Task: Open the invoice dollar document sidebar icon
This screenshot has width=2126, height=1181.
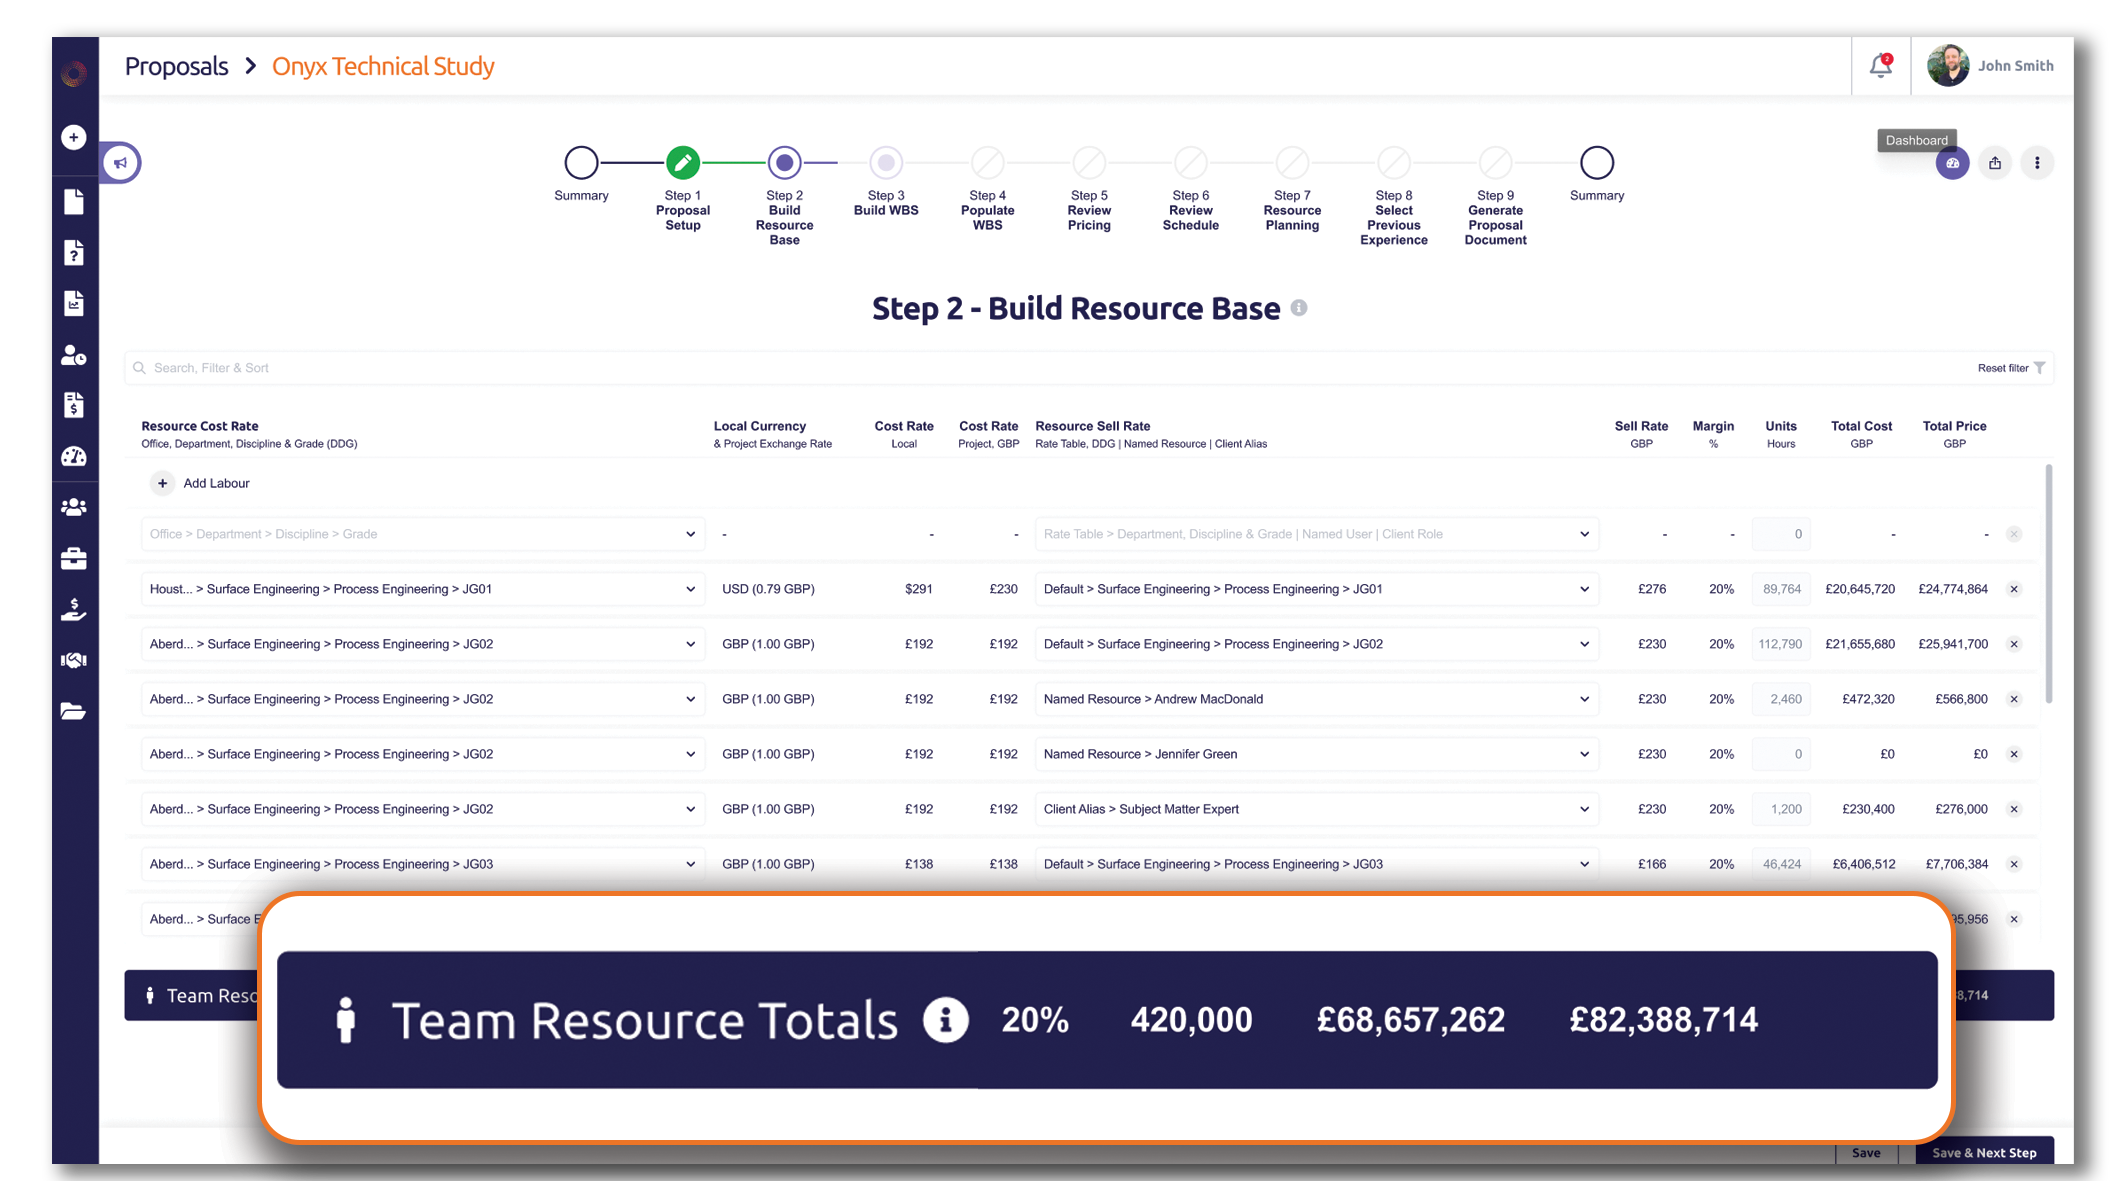Action: [74, 405]
